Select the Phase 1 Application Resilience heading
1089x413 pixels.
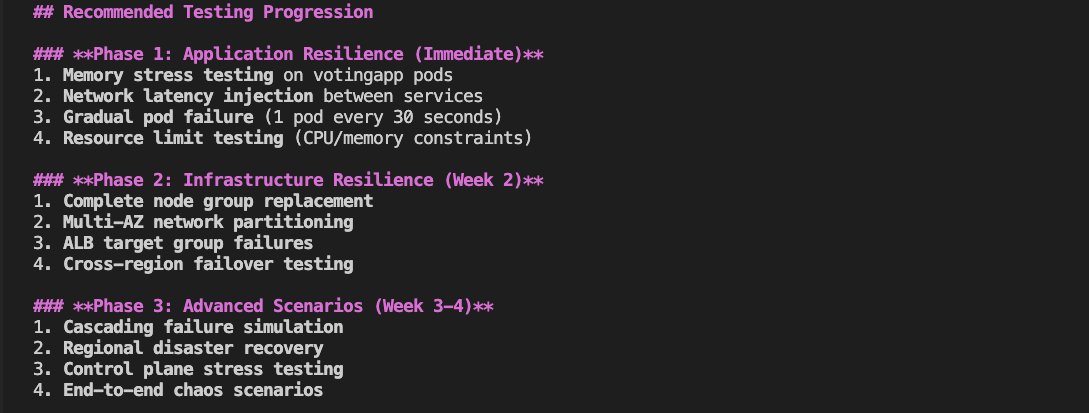click(x=288, y=54)
